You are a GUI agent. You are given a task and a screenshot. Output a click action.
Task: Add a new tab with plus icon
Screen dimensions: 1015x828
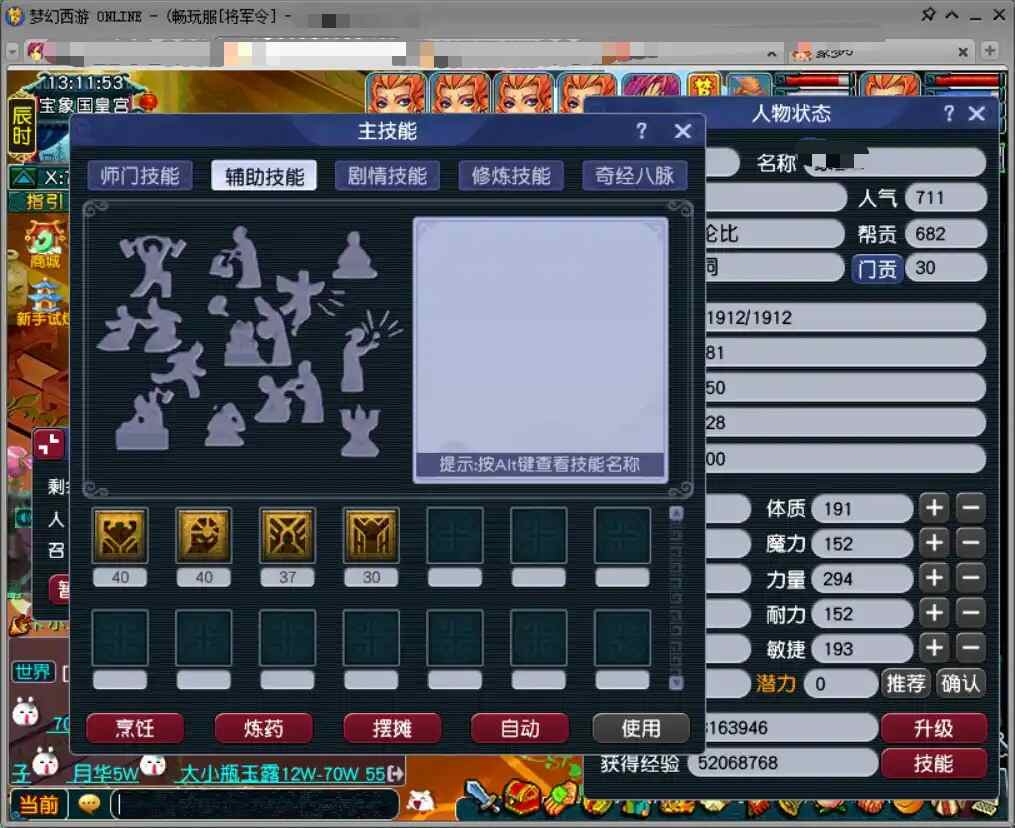pyautogui.click(x=989, y=50)
